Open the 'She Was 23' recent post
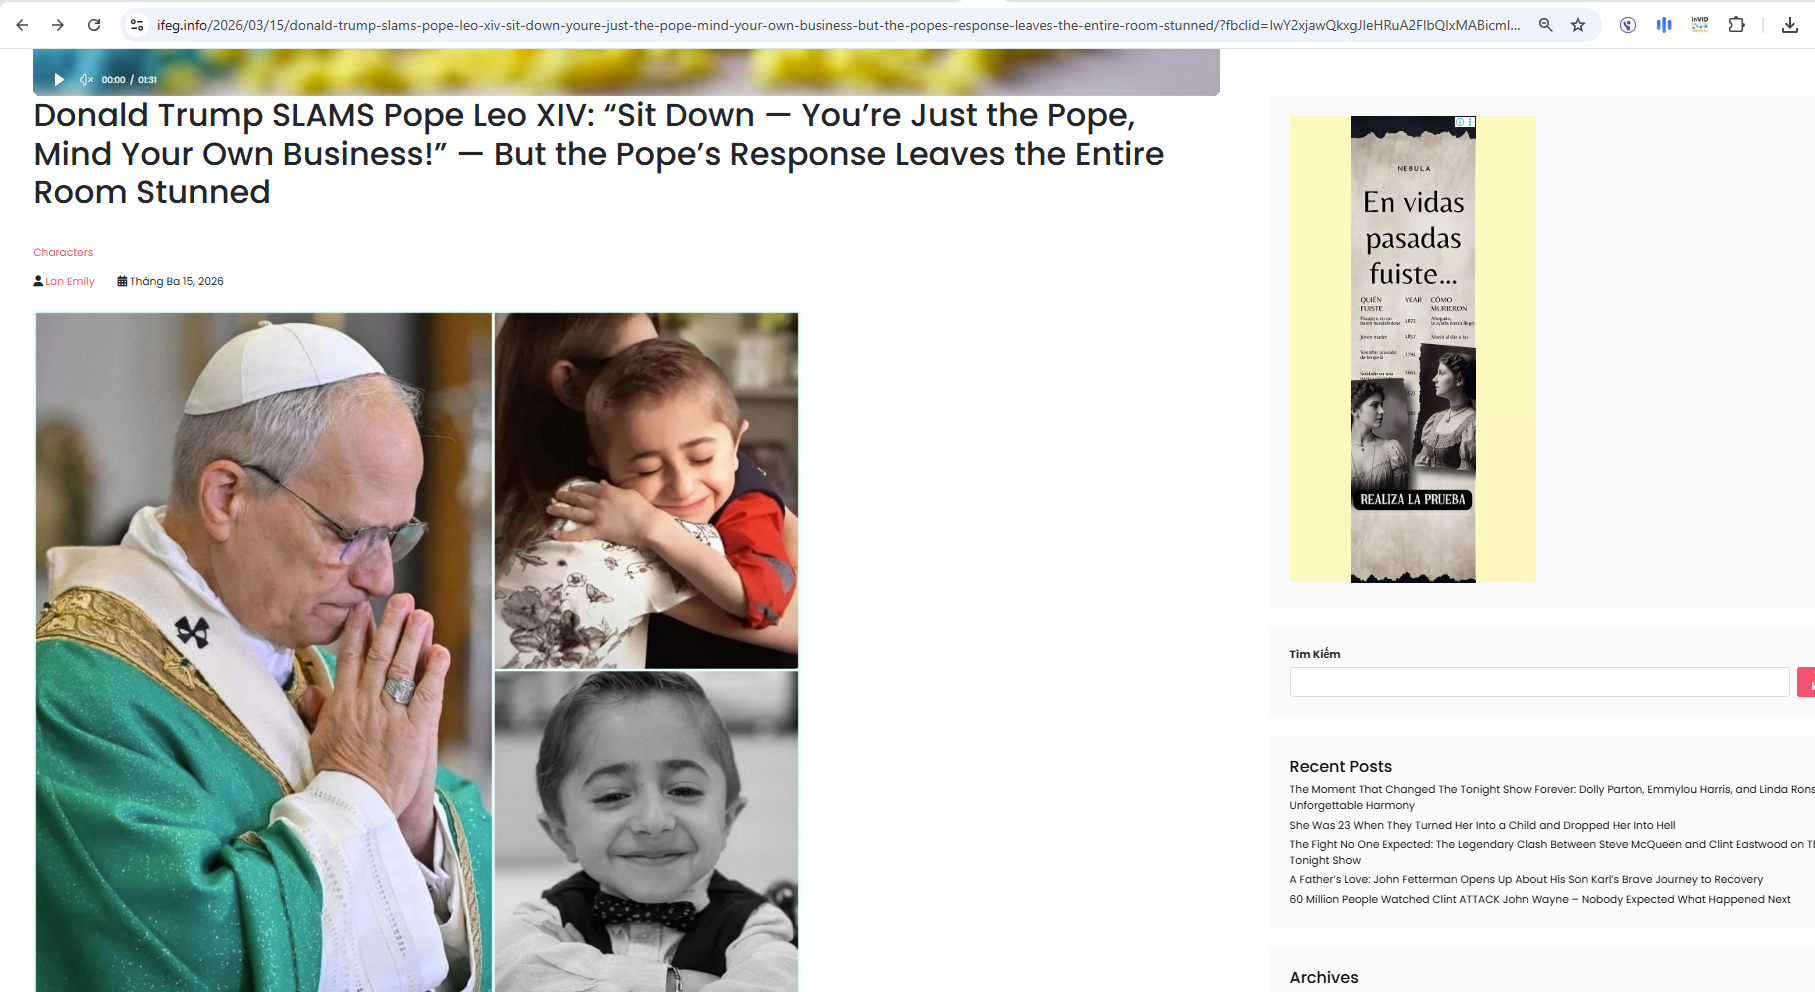 [1482, 825]
